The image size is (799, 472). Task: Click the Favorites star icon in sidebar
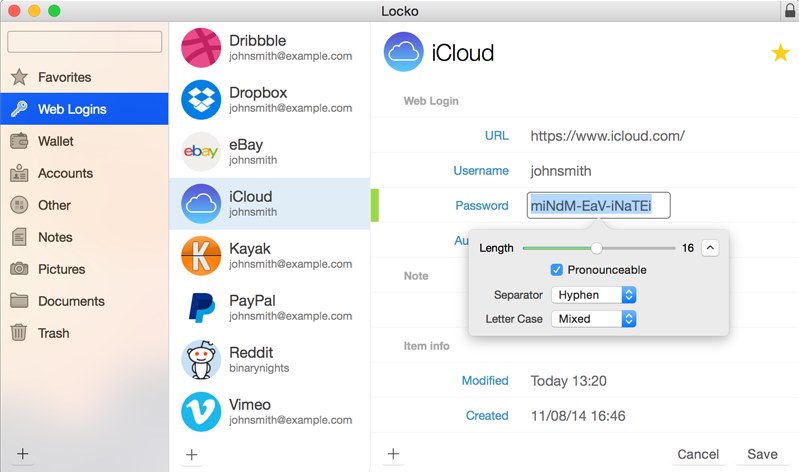click(19, 77)
